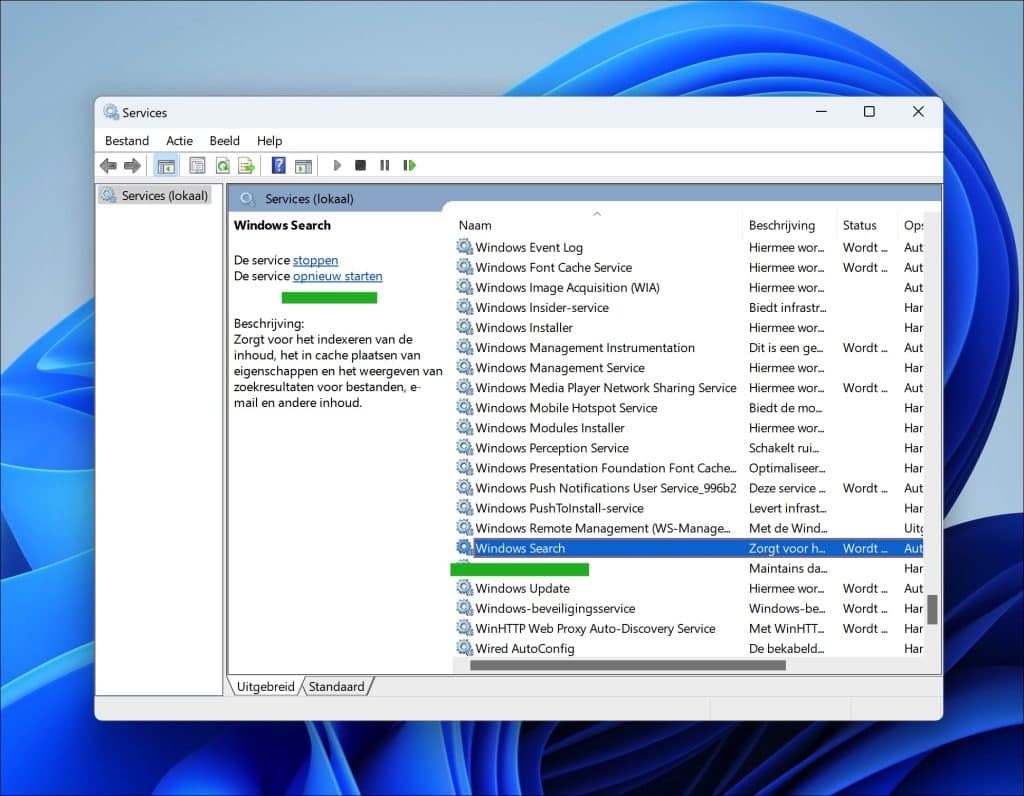The width and height of the screenshot is (1024, 796).
Task: Select WinHTTP Web Proxy Auto-Discovery Service
Action: click(x=596, y=628)
